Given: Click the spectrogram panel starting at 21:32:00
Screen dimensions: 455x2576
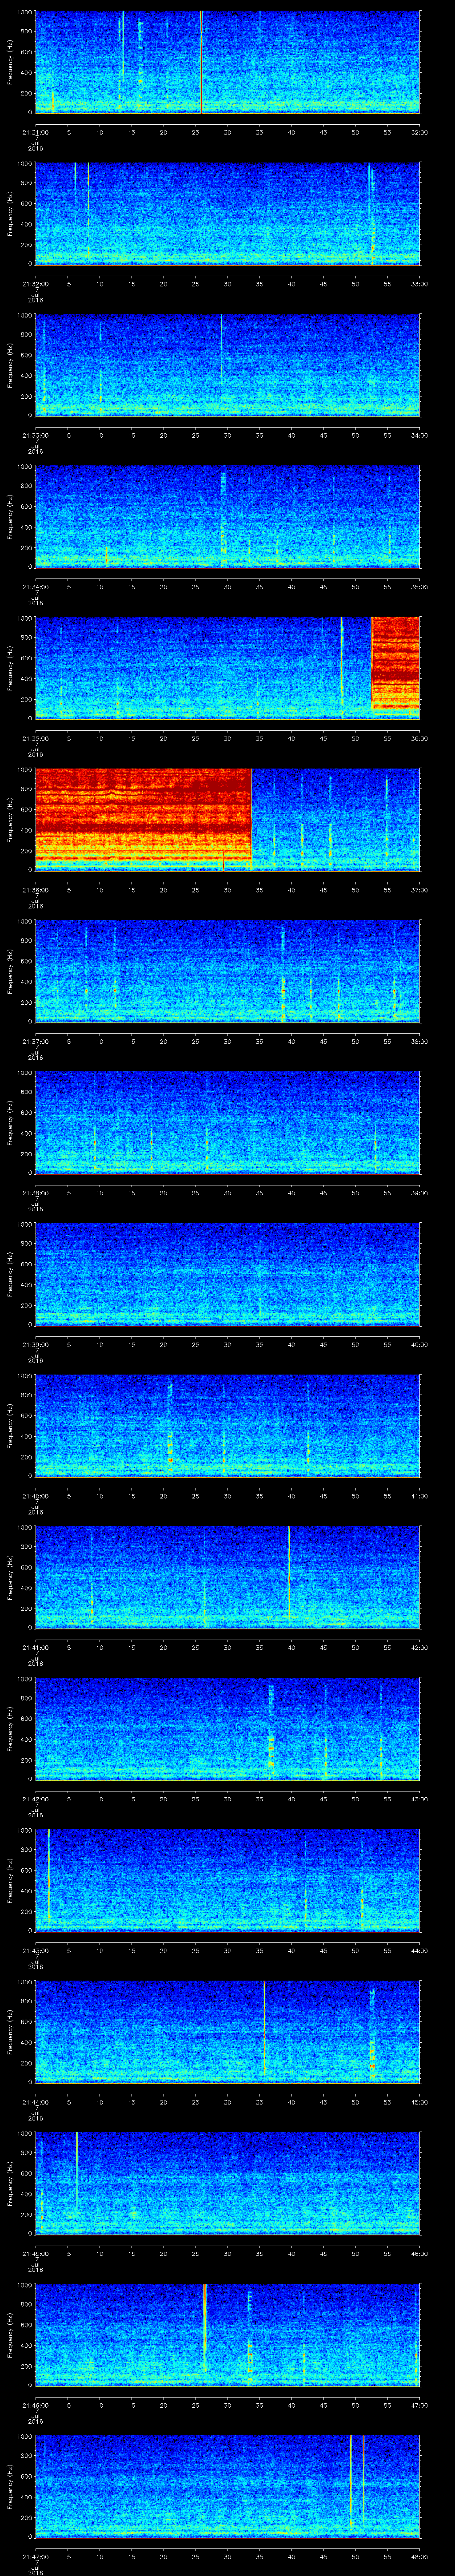Looking at the screenshot, I should click(228, 213).
